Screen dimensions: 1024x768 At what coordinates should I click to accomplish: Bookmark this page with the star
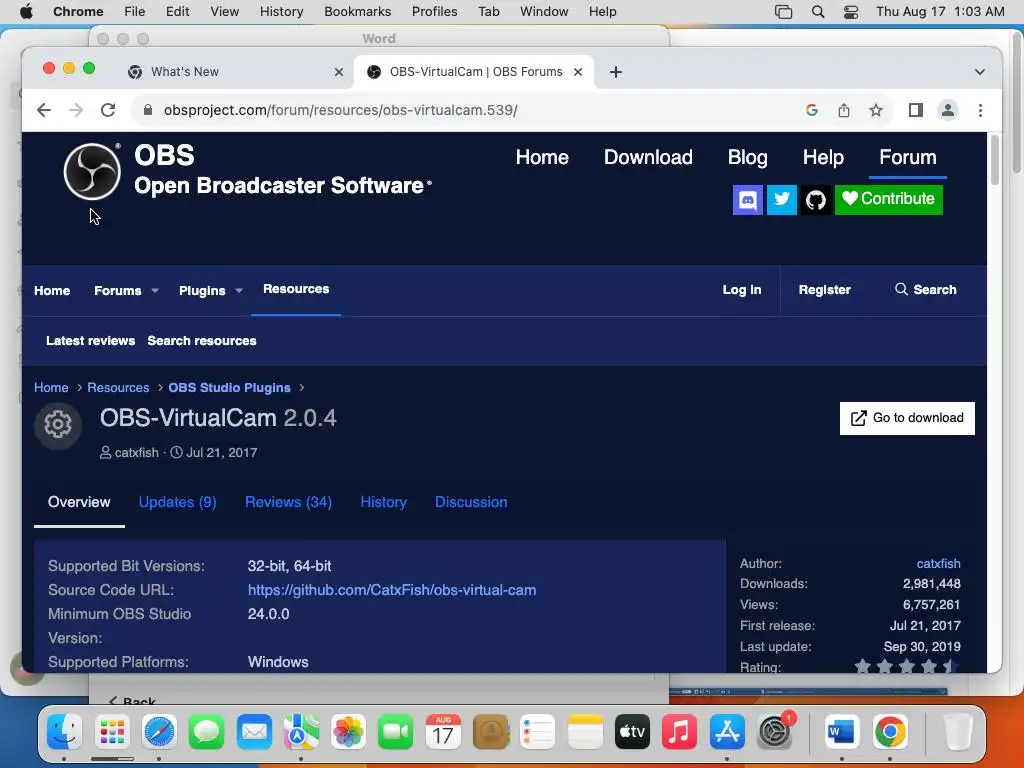[x=876, y=110]
